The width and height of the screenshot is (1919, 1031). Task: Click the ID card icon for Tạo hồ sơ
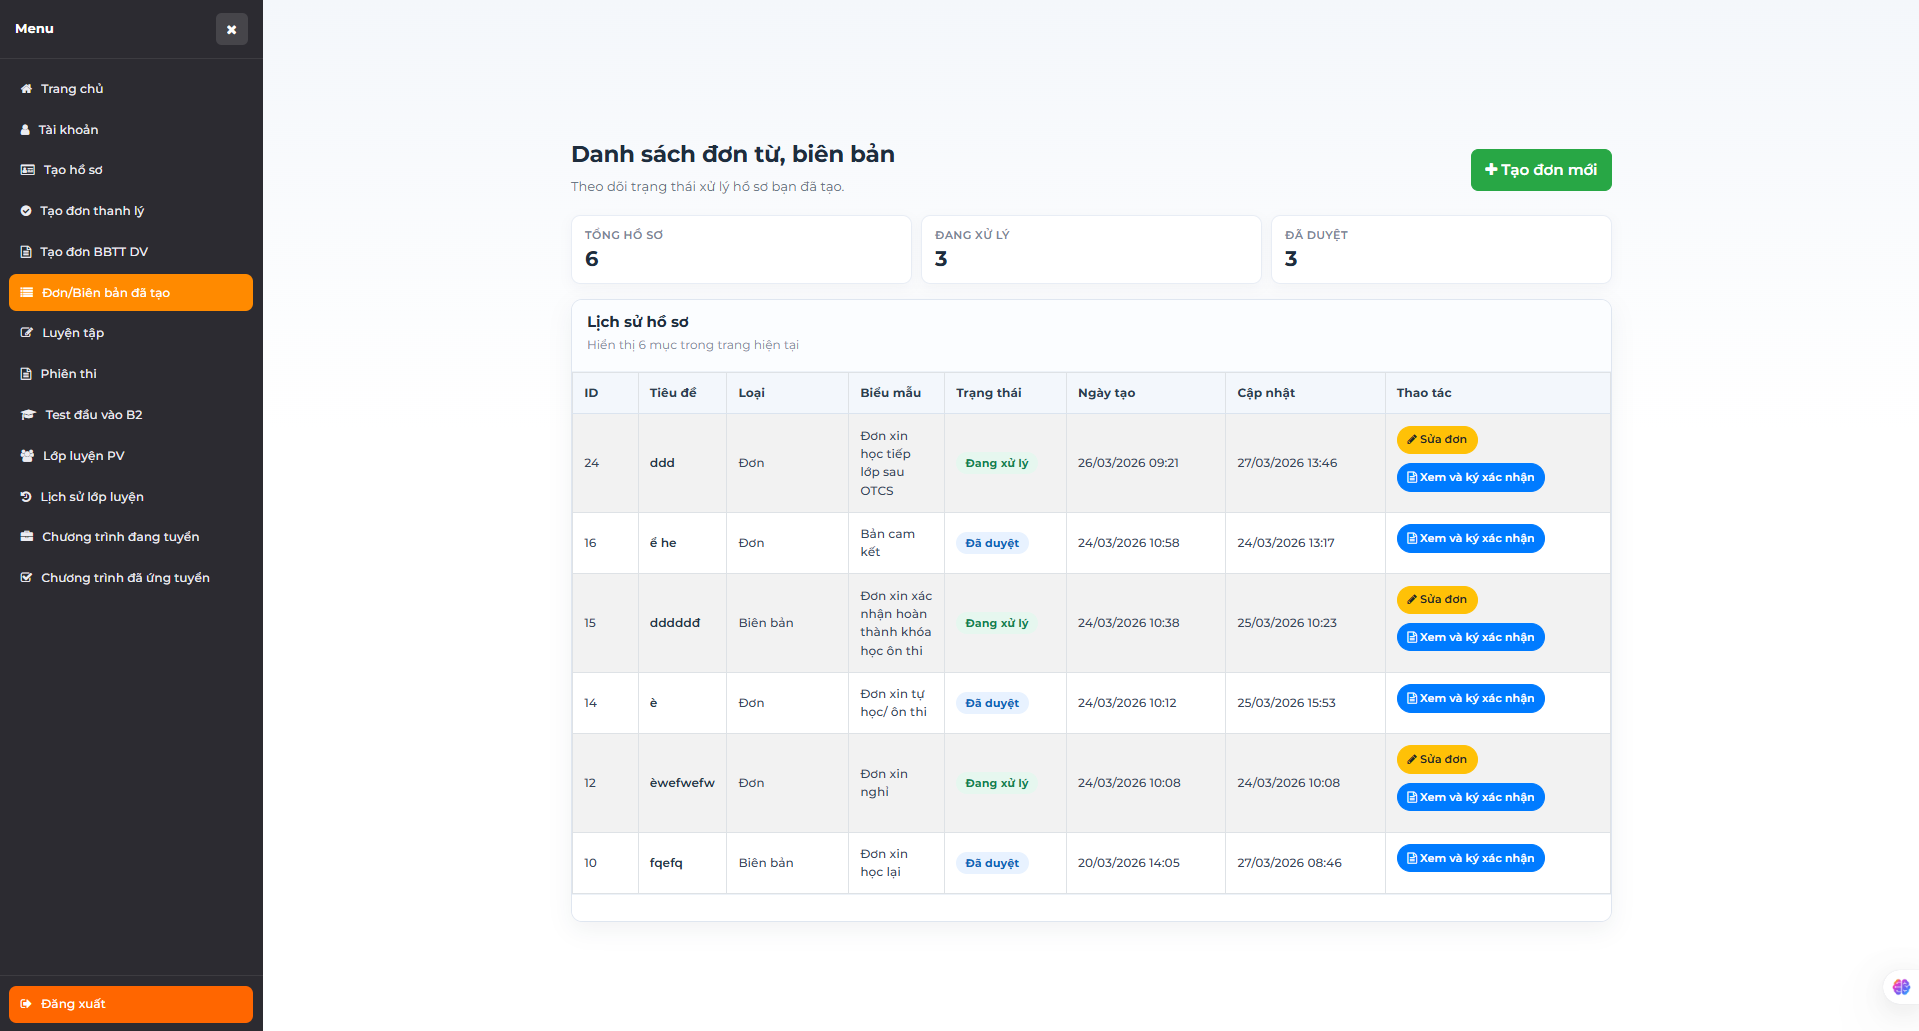tap(28, 170)
